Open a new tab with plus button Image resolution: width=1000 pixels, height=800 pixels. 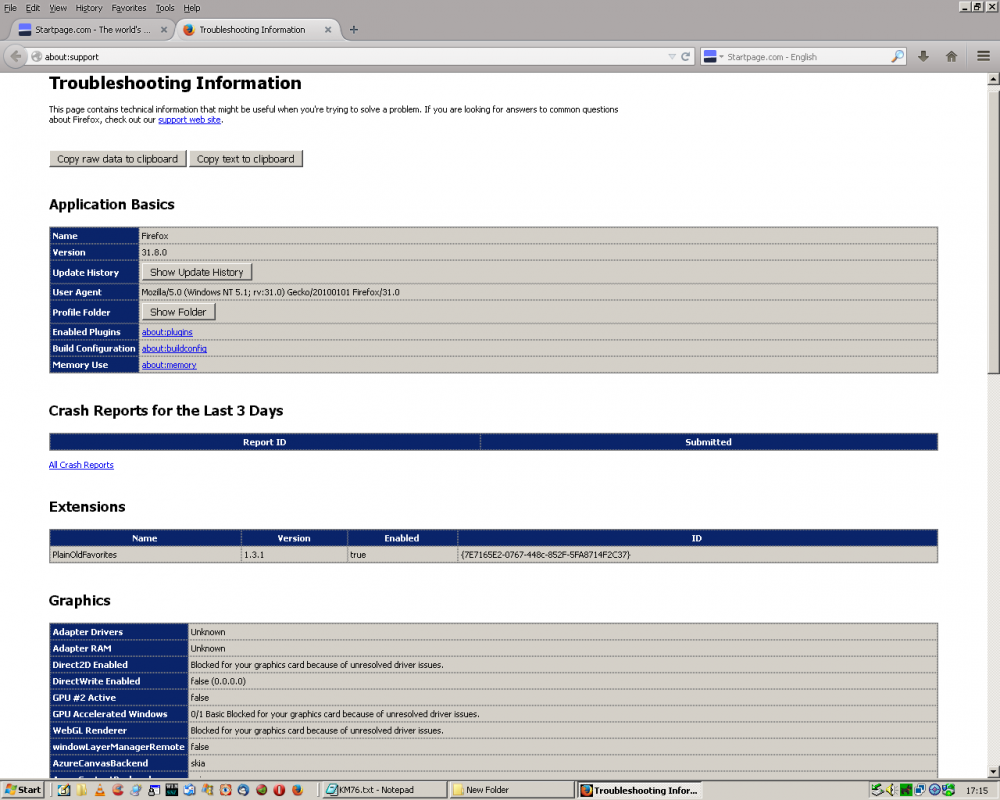point(354,30)
